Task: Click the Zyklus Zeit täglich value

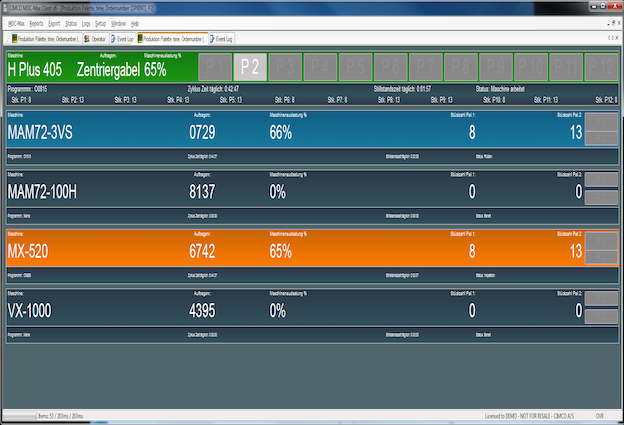Action: (x=213, y=89)
